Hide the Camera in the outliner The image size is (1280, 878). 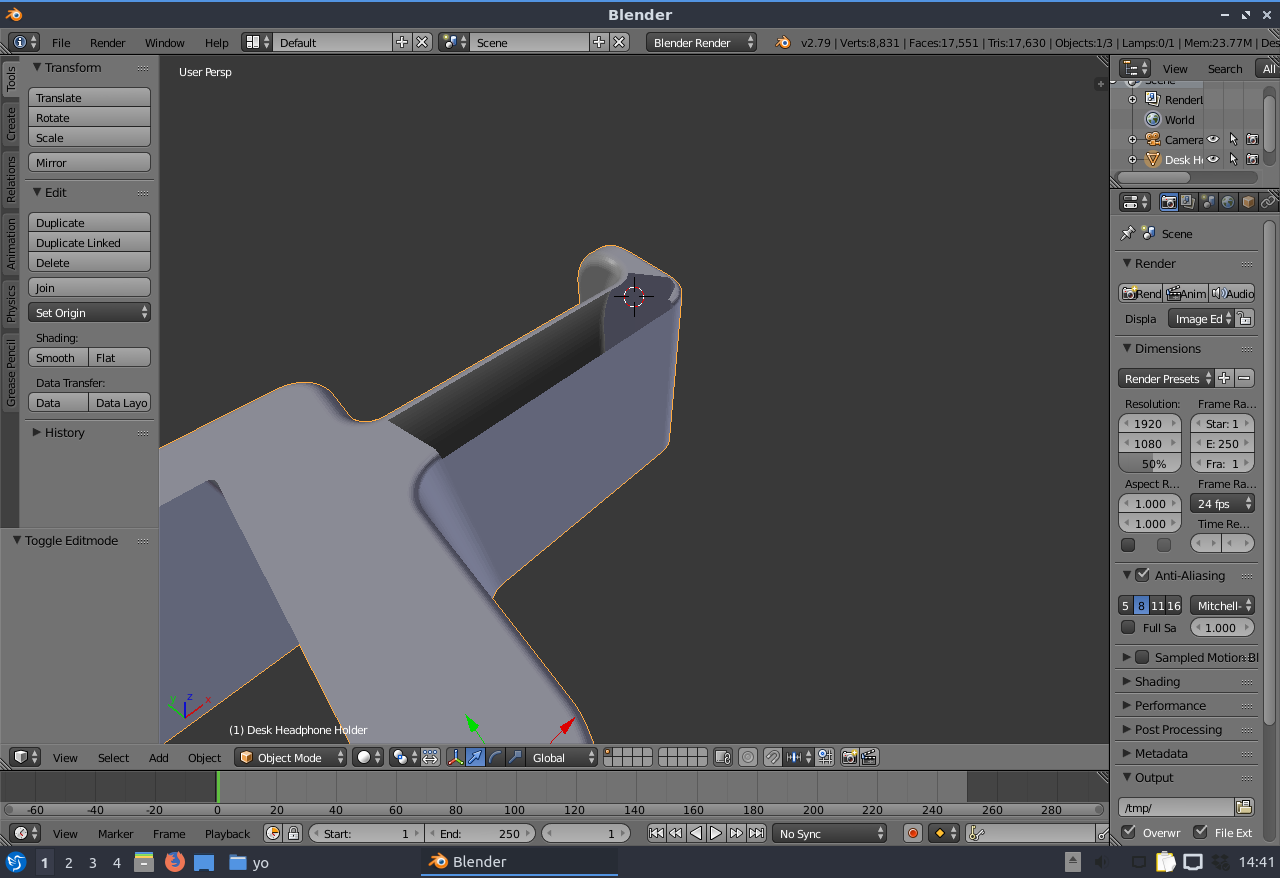pos(1213,140)
